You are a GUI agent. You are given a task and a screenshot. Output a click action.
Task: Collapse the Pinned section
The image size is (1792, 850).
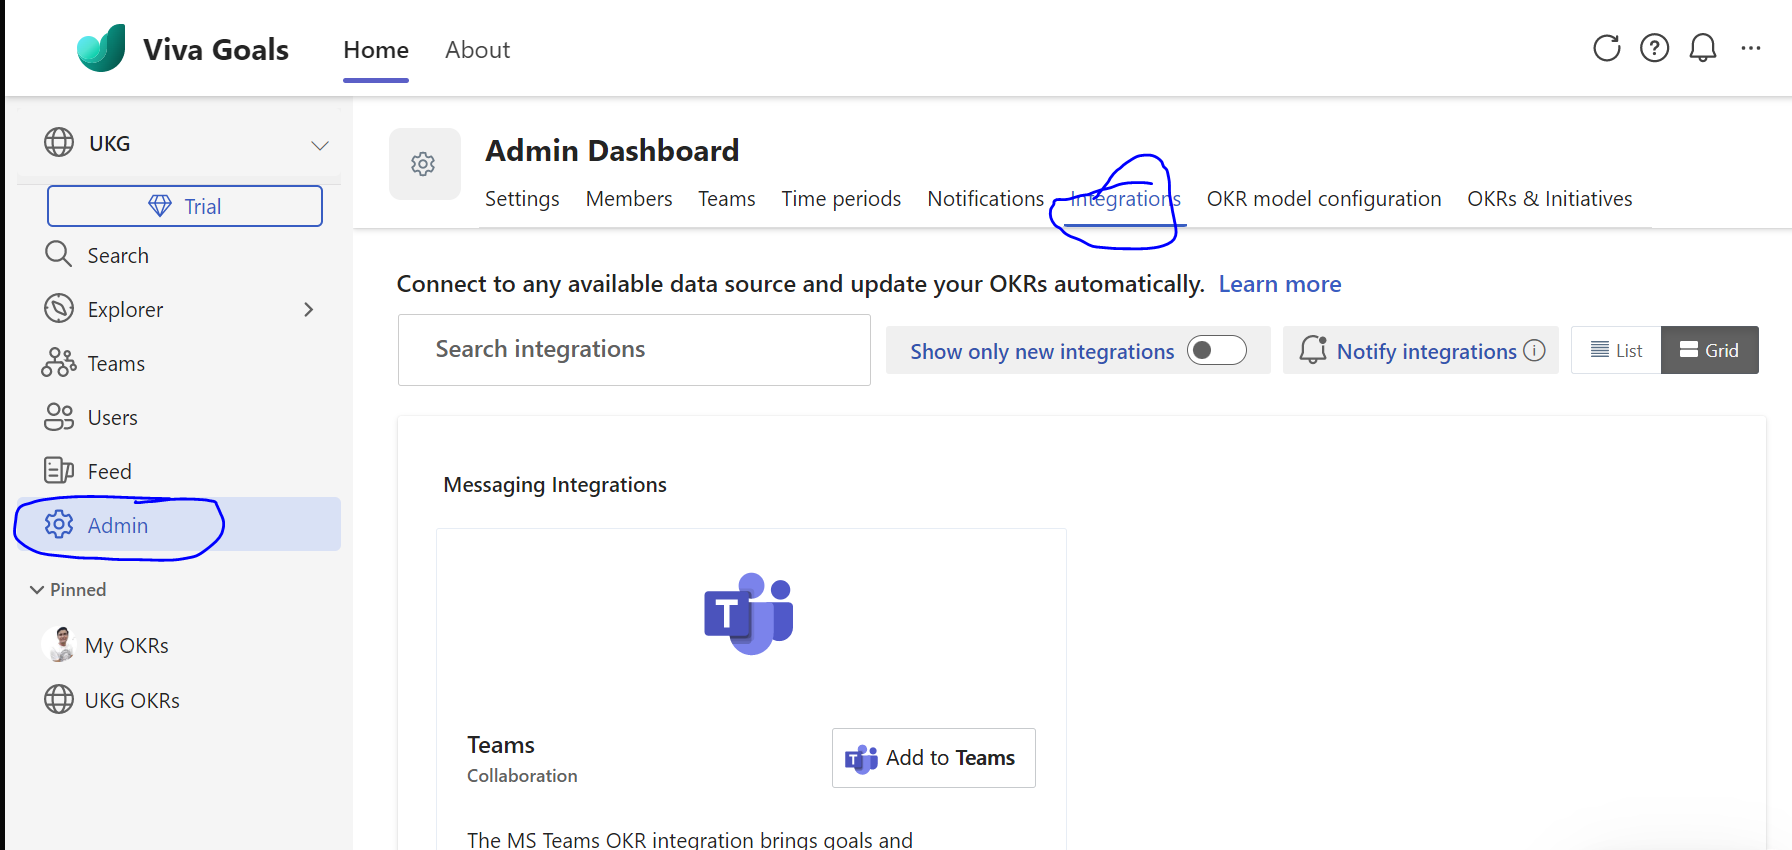(67, 590)
